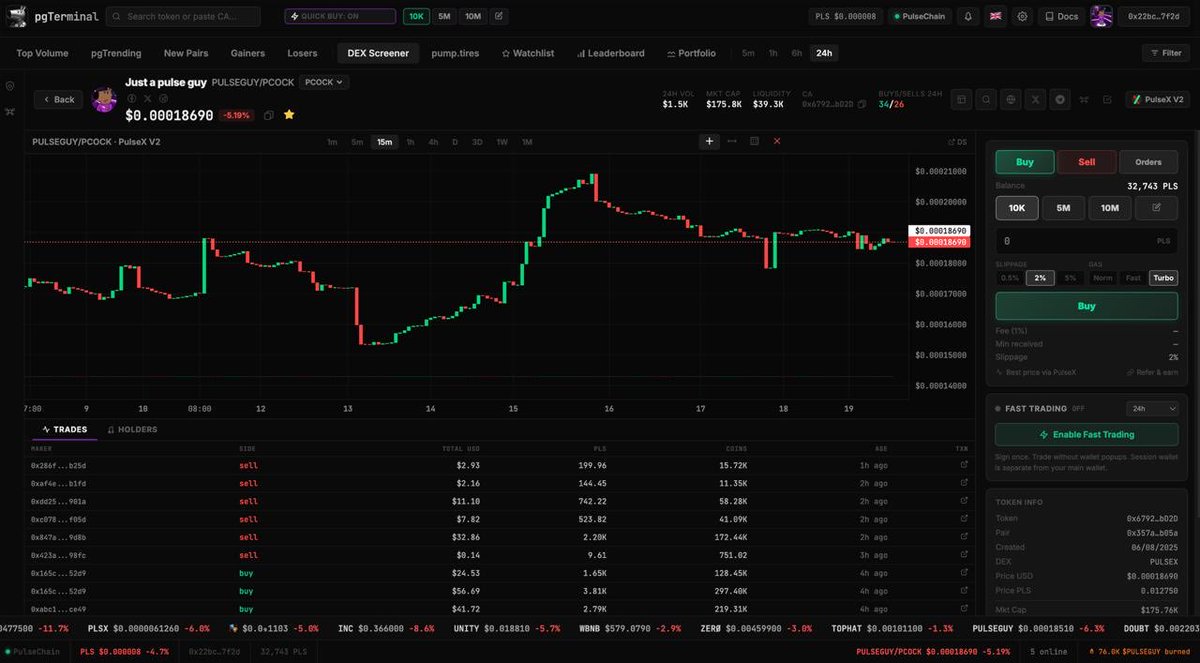The image size is (1200, 663).
Task: Expand the PCOCK pair dropdown
Action: point(324,82)
